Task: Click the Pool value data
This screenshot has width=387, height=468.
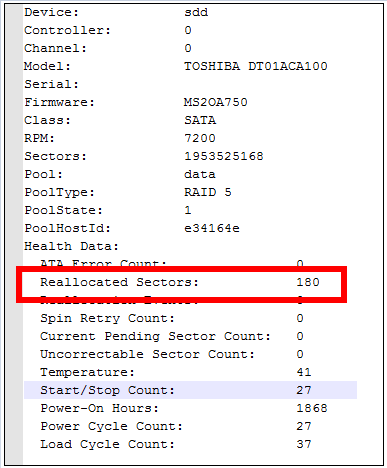Action: click(x=200, y=174)
